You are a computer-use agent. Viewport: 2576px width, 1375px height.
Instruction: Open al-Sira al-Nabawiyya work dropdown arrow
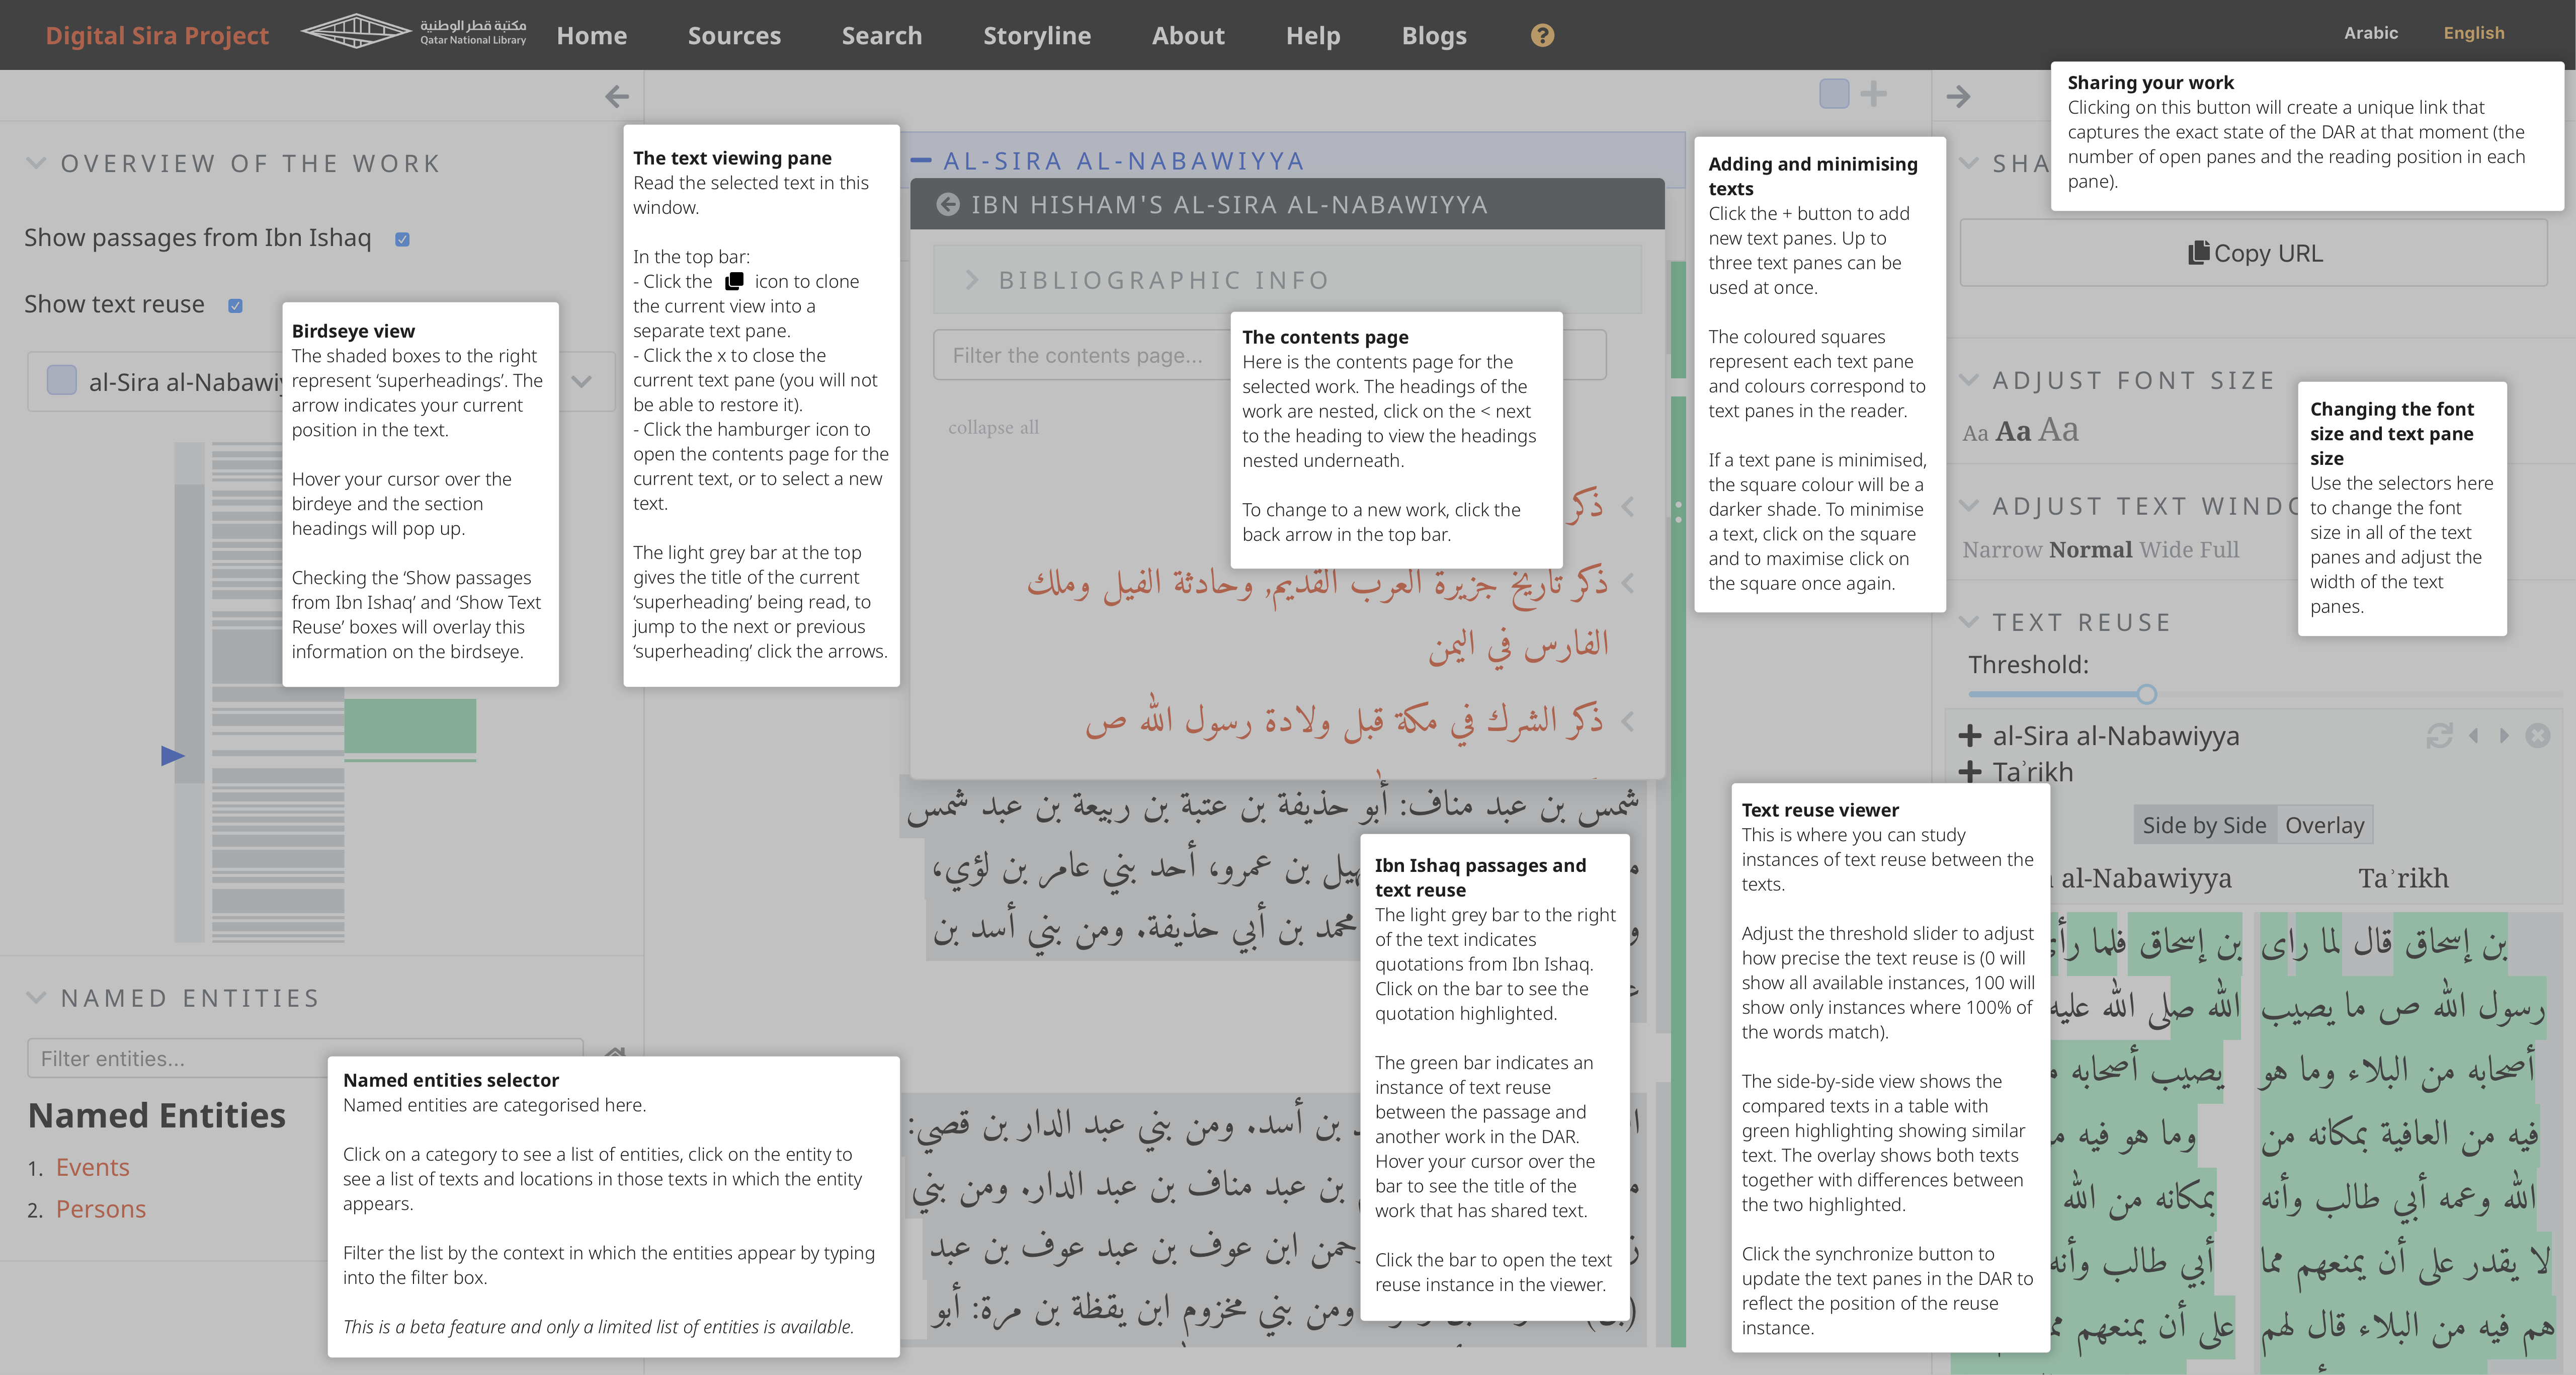pos(582,382)
